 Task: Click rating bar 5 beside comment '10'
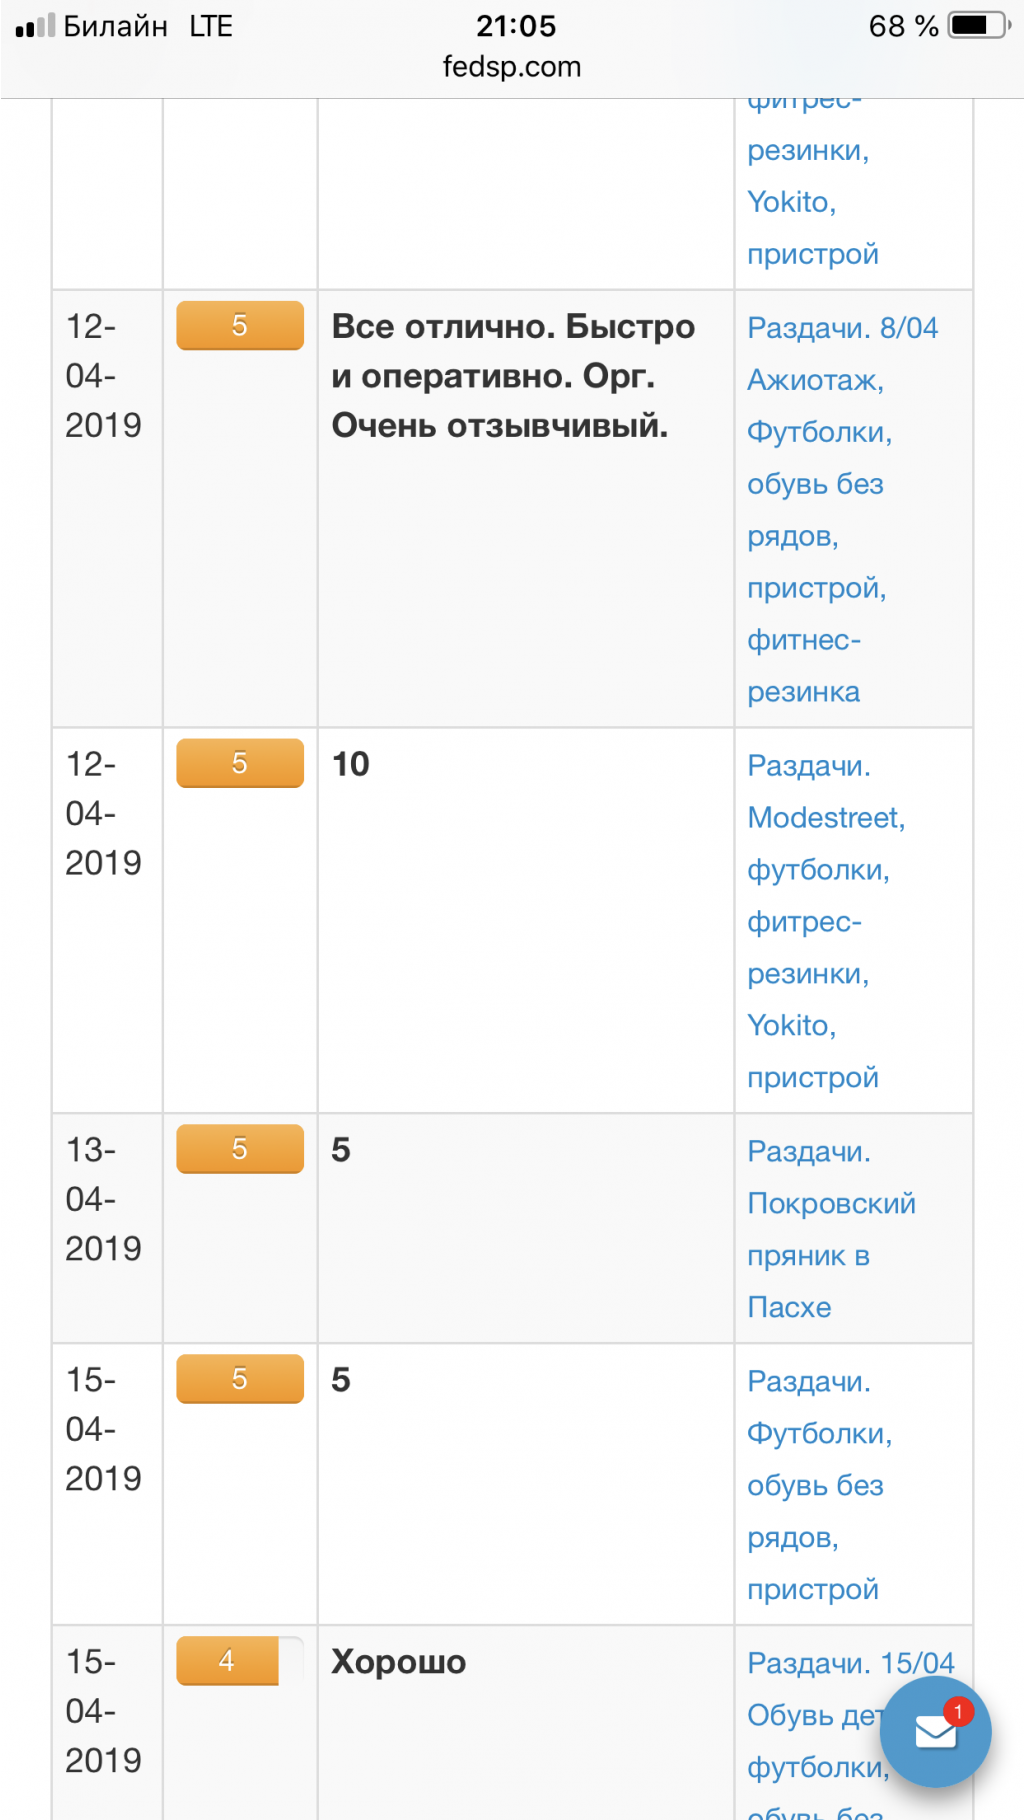point(240,763)
